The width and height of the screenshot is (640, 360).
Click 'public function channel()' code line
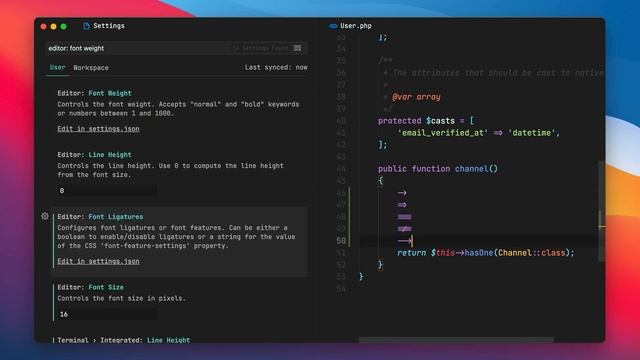point(438,169)
